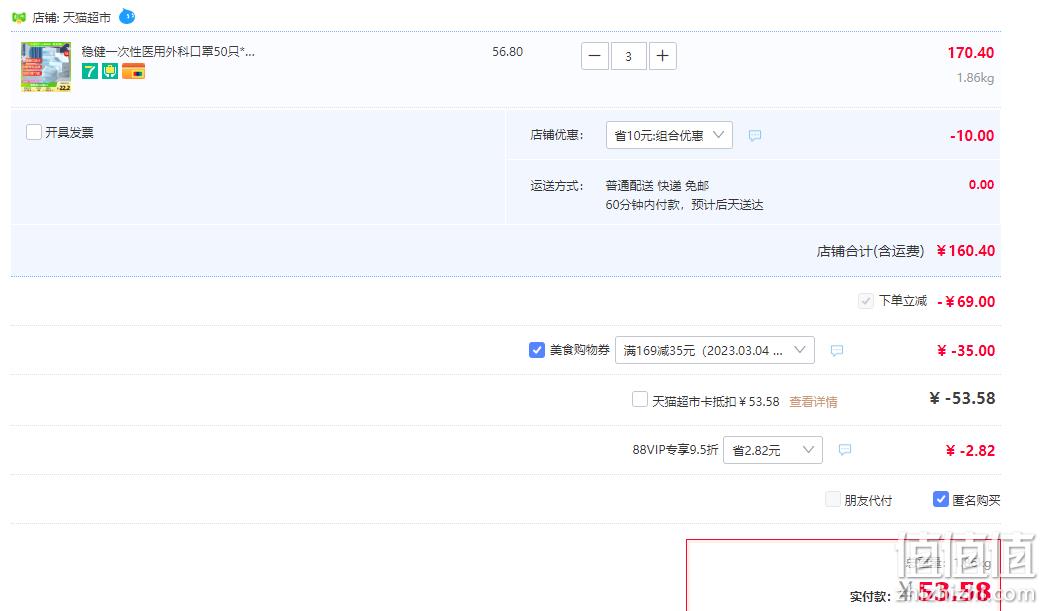Open the 省2.82元 discount dropdown
Viewport: 1045px width, 611px height.
click(772, 450)
